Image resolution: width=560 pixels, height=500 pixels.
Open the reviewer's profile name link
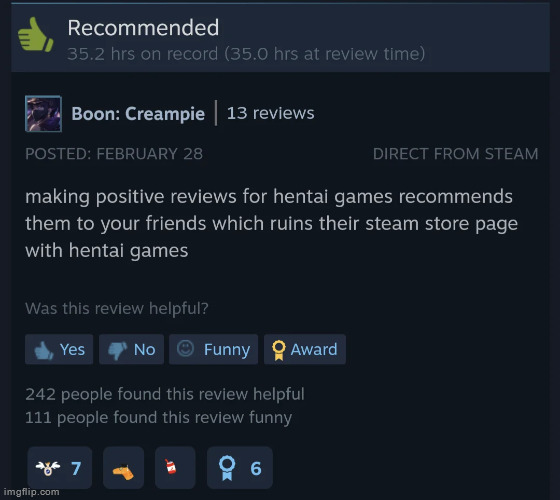[138, 114]
